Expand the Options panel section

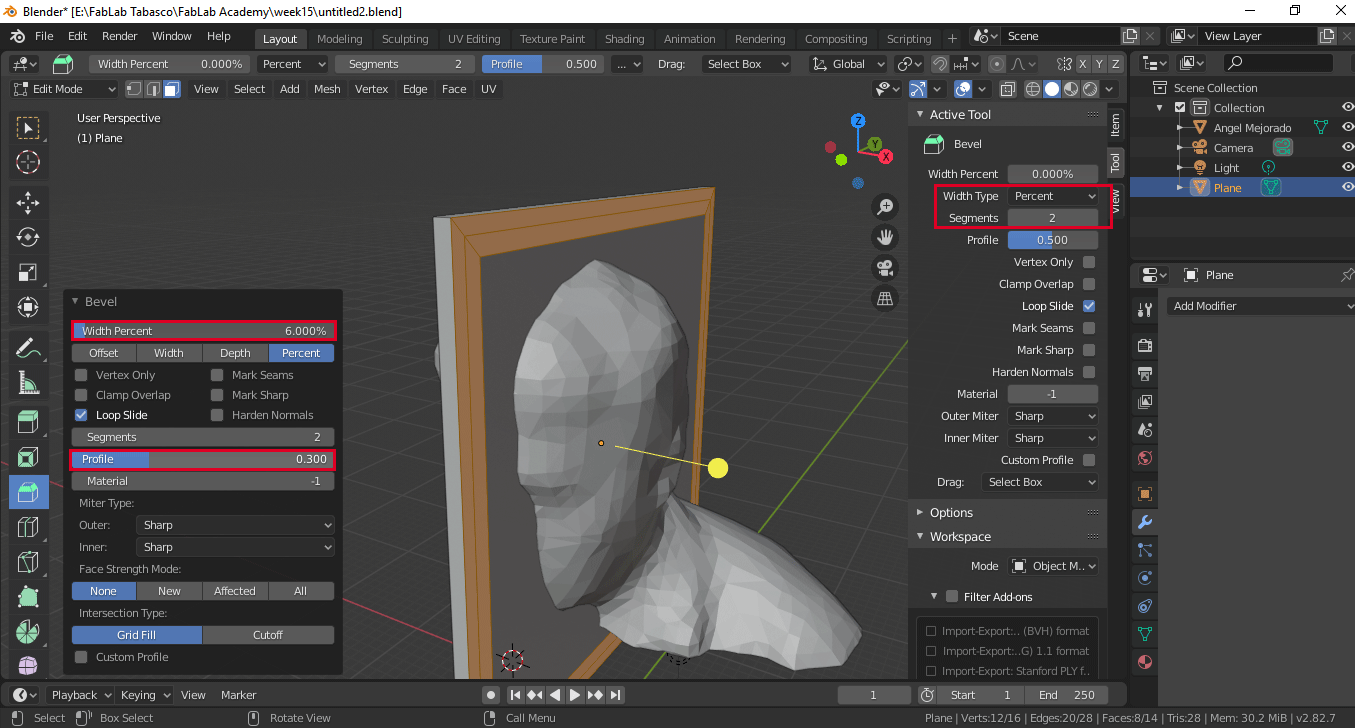tap(951, 512)
